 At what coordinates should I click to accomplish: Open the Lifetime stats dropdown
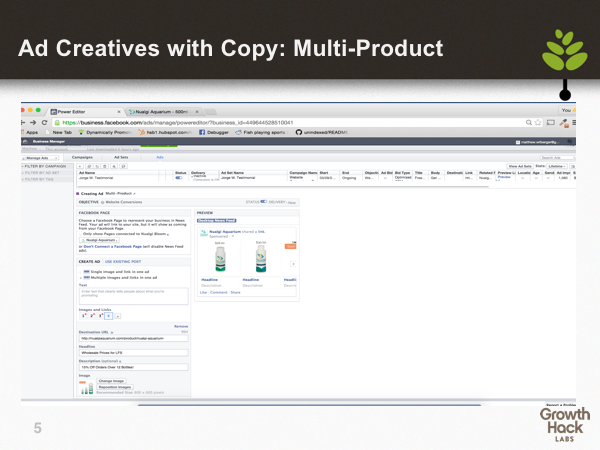[557, 166]
